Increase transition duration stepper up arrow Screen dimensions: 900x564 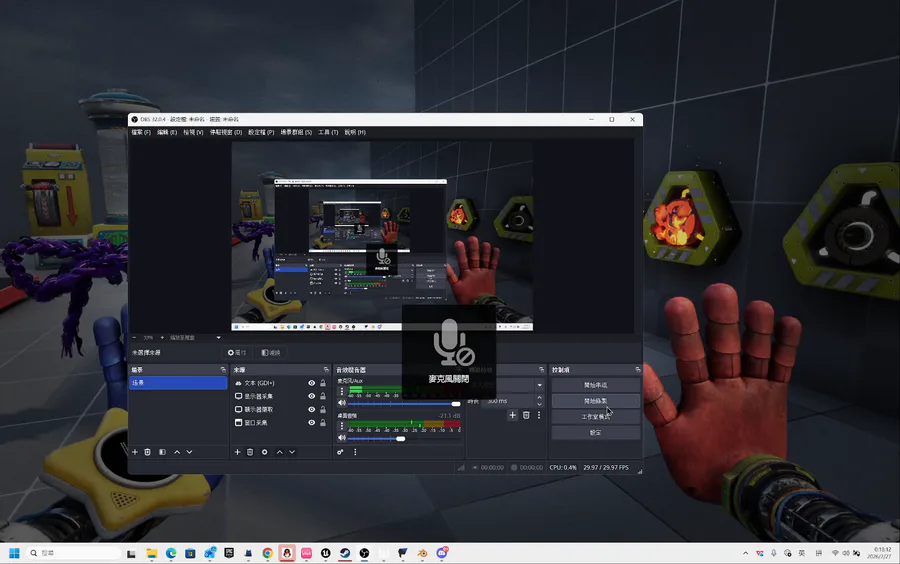(539, 398)
